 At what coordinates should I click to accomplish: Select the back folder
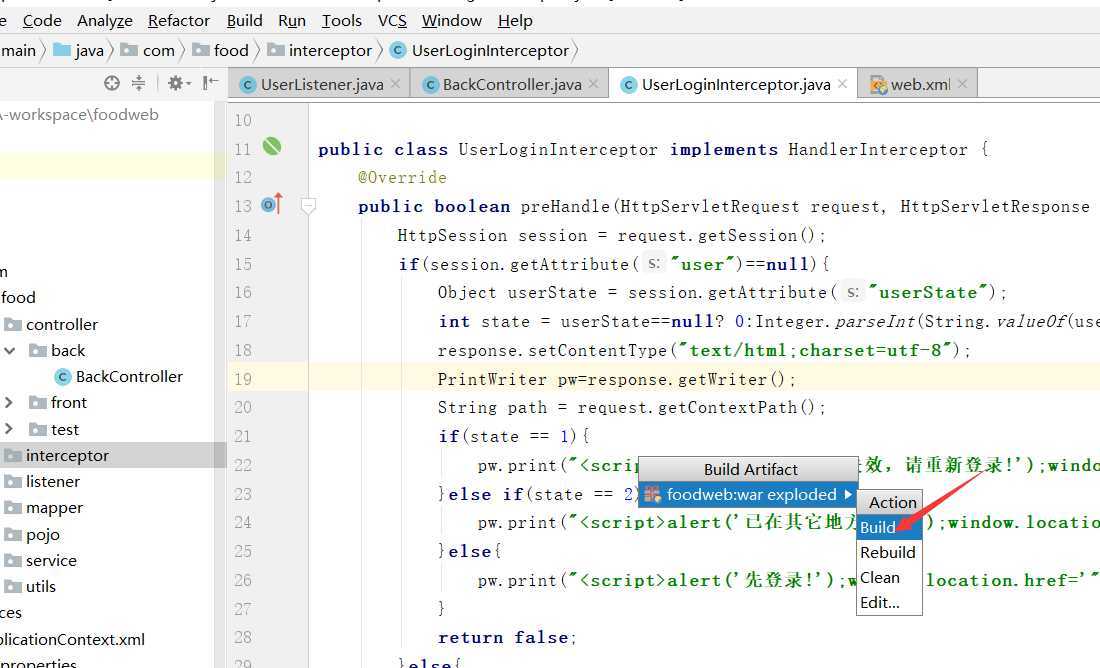point(57,350)
